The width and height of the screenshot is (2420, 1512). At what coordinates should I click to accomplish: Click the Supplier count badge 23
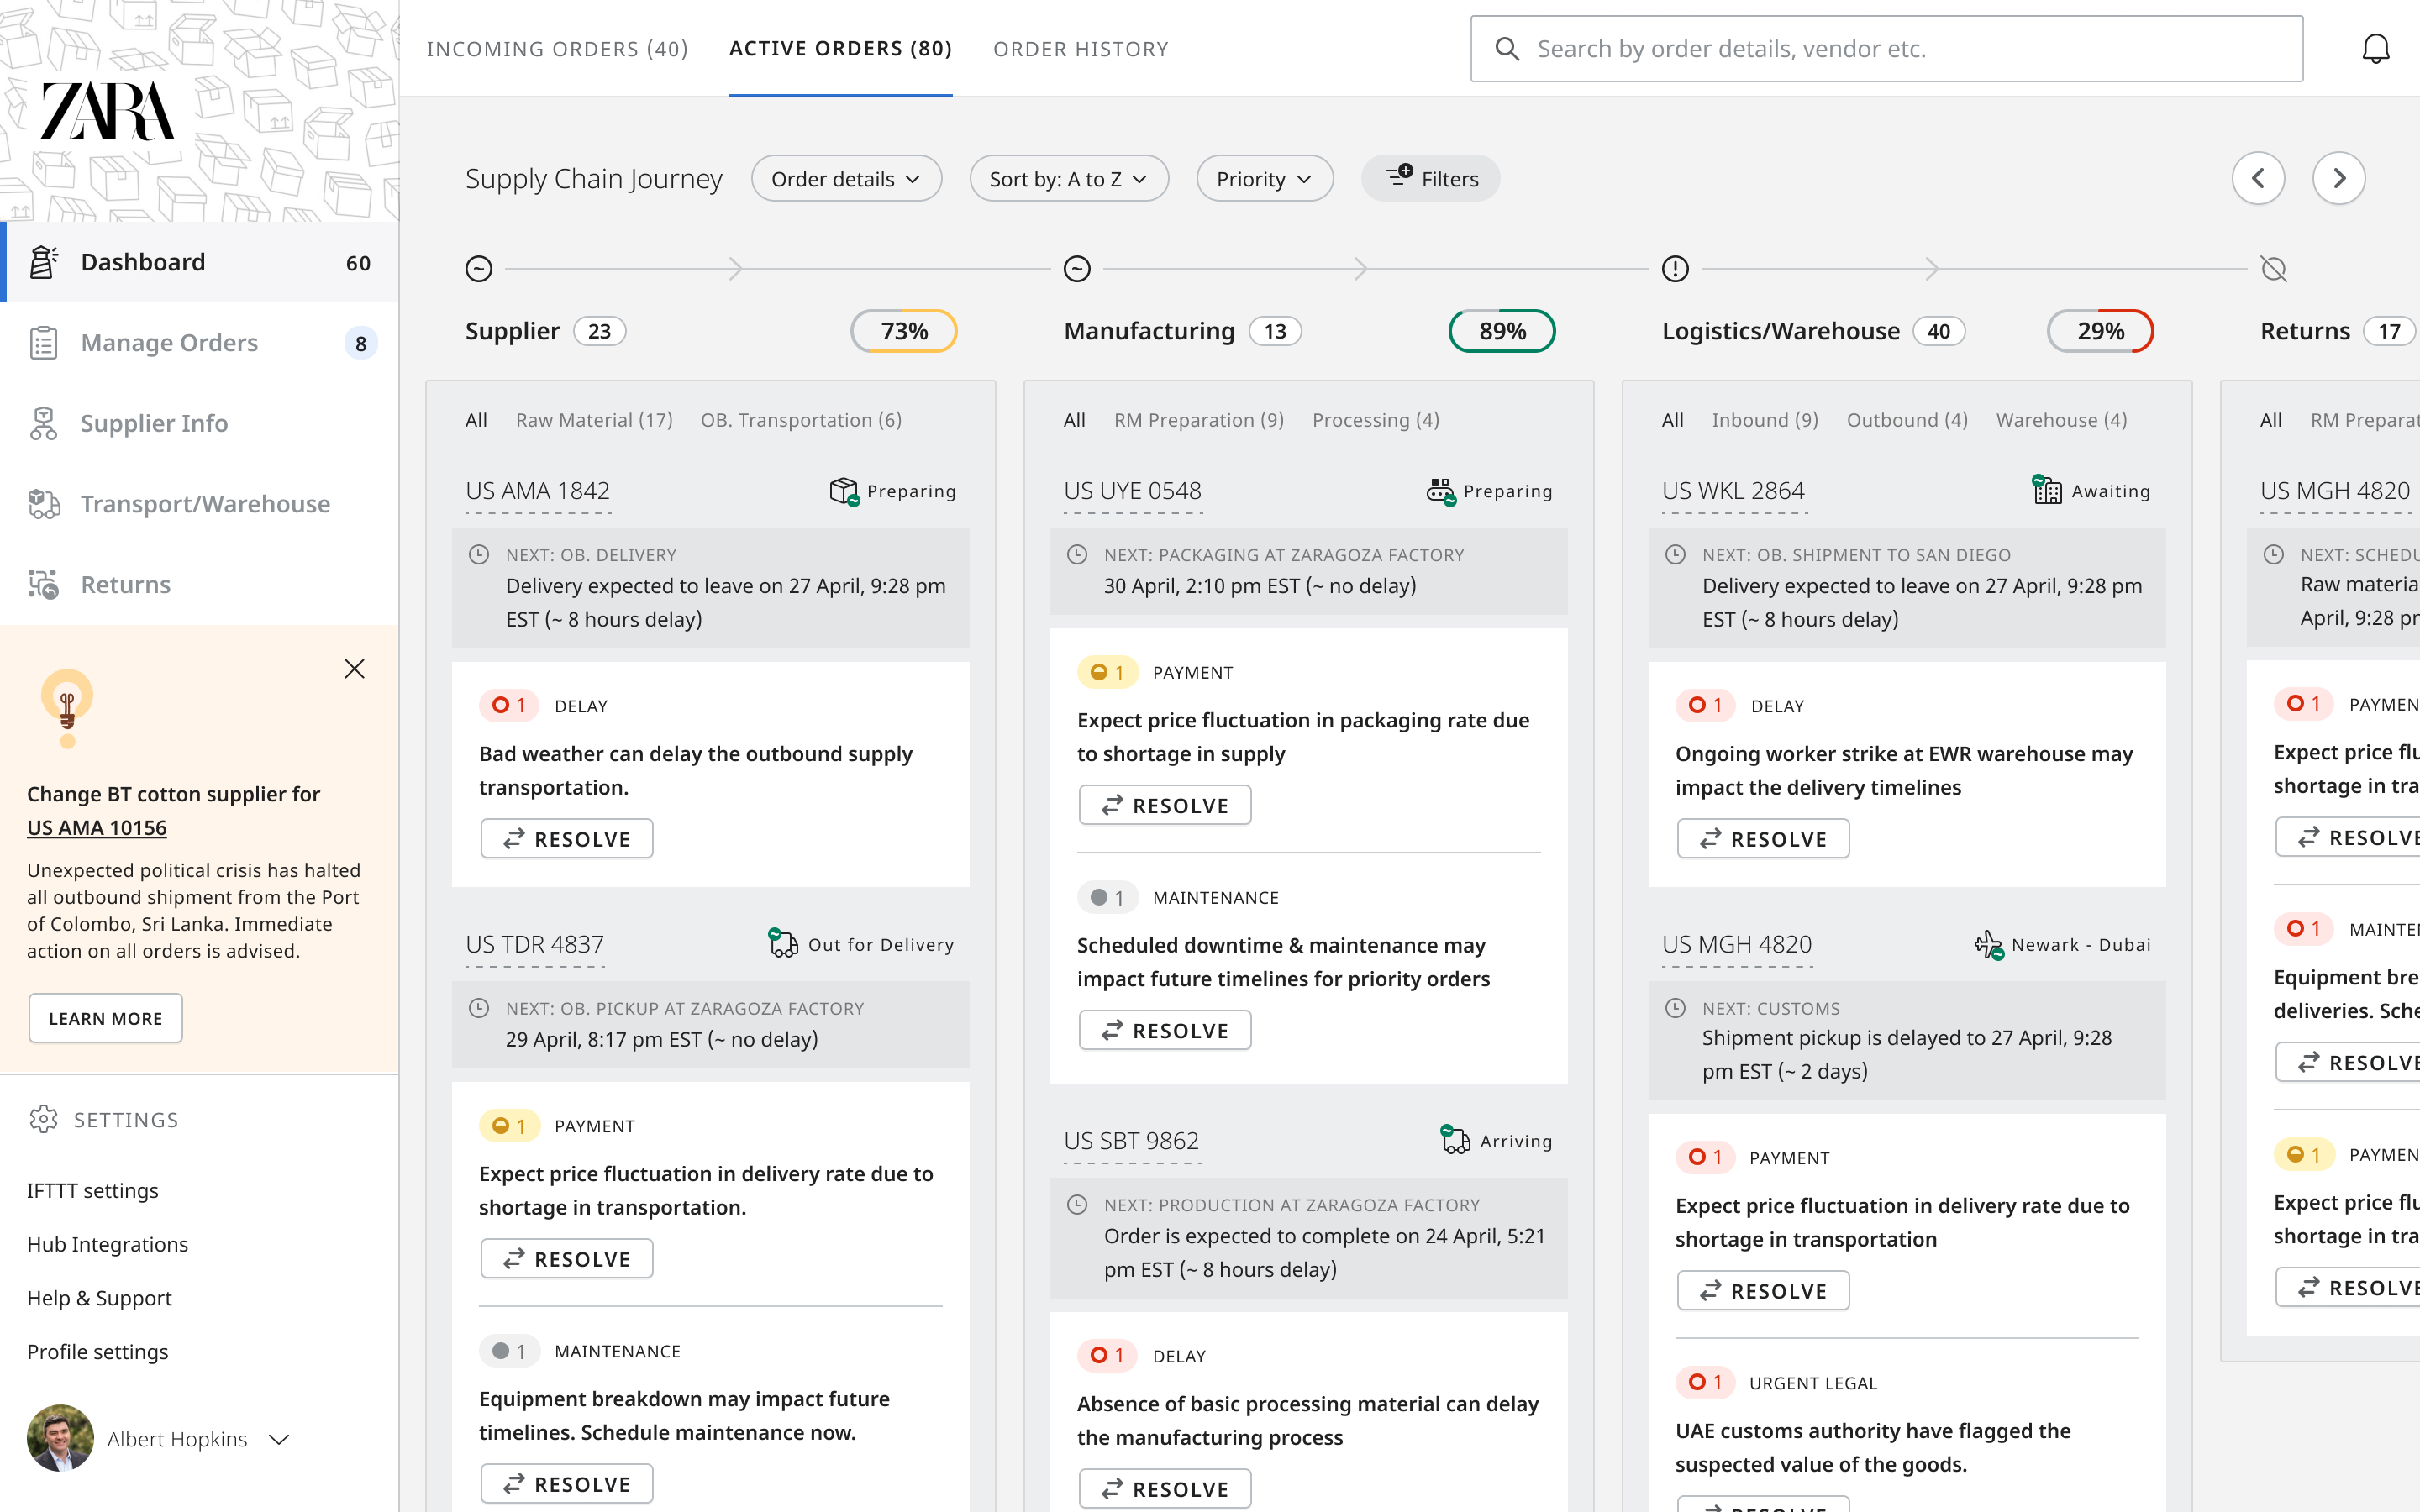[599, 331]
